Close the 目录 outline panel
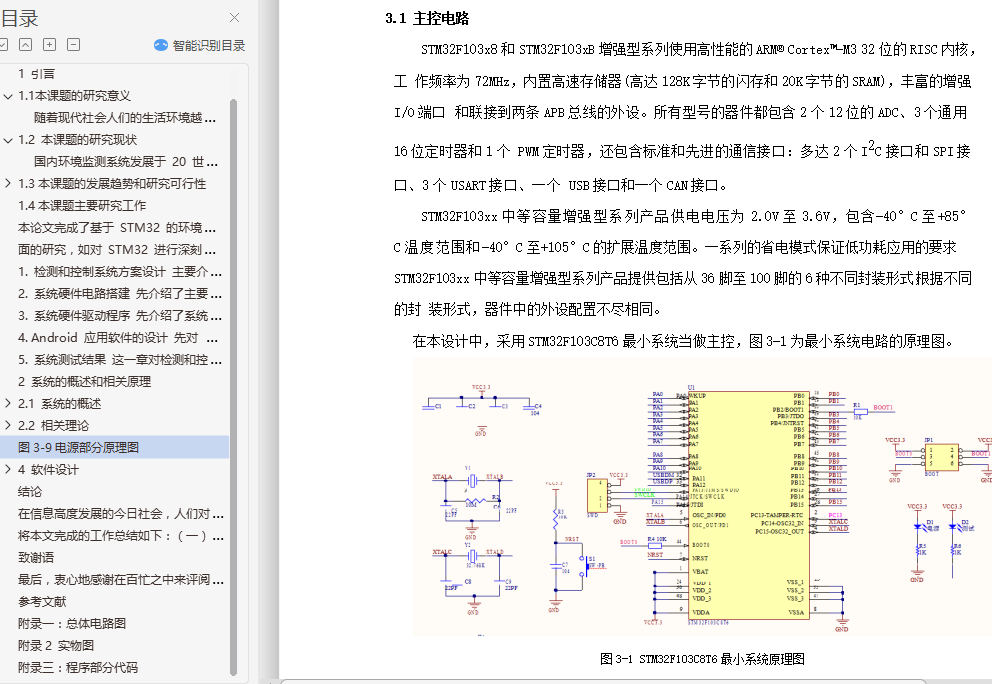This screenshot has height=684, width=992. pos(234,18)
